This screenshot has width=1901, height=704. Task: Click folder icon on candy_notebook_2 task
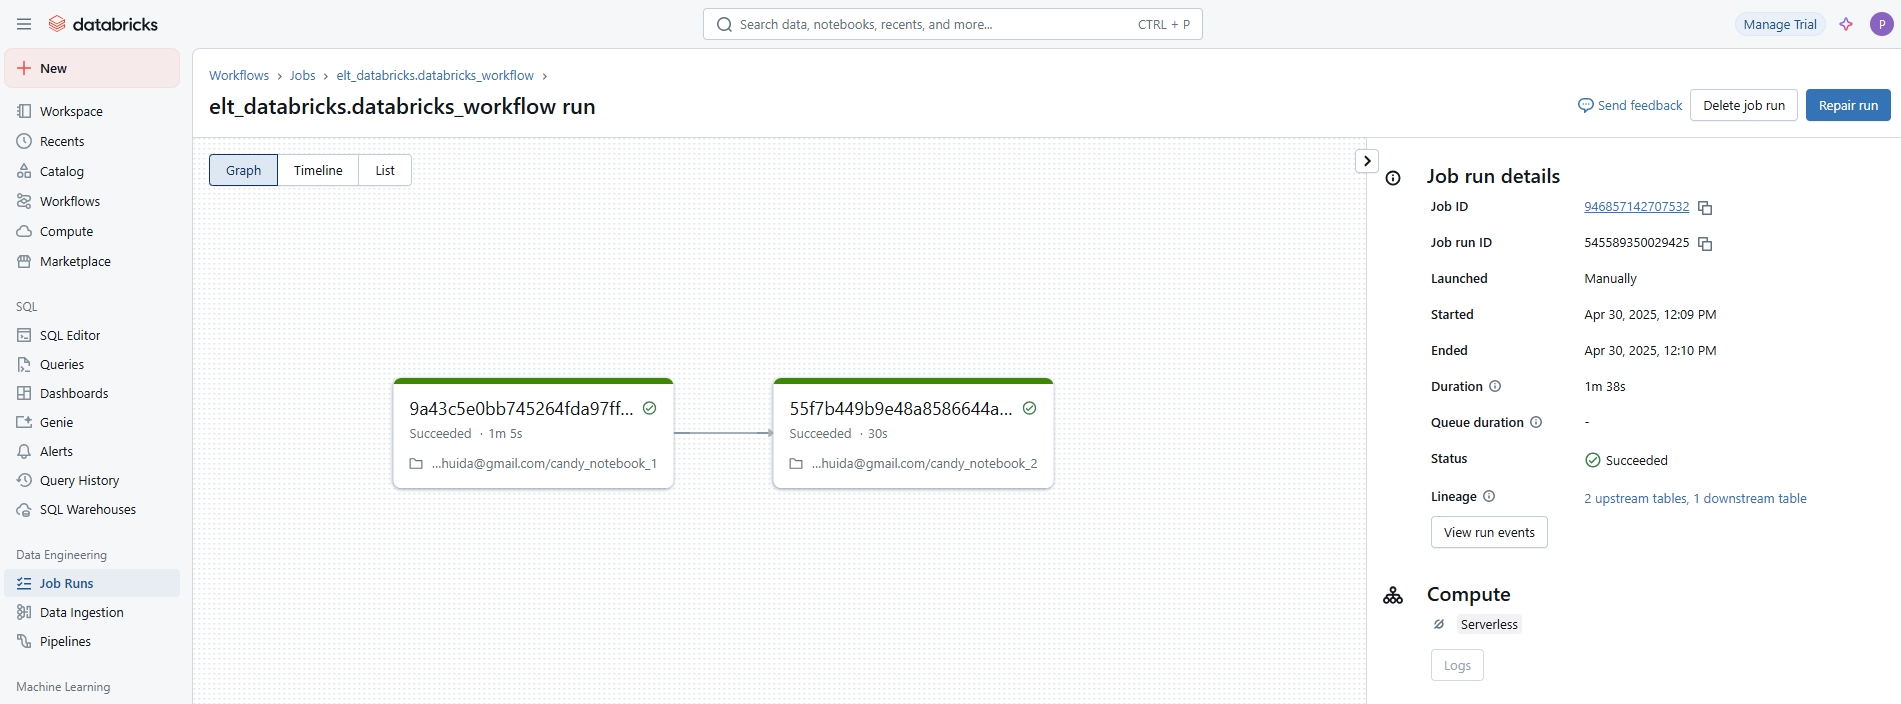point(796,464)
